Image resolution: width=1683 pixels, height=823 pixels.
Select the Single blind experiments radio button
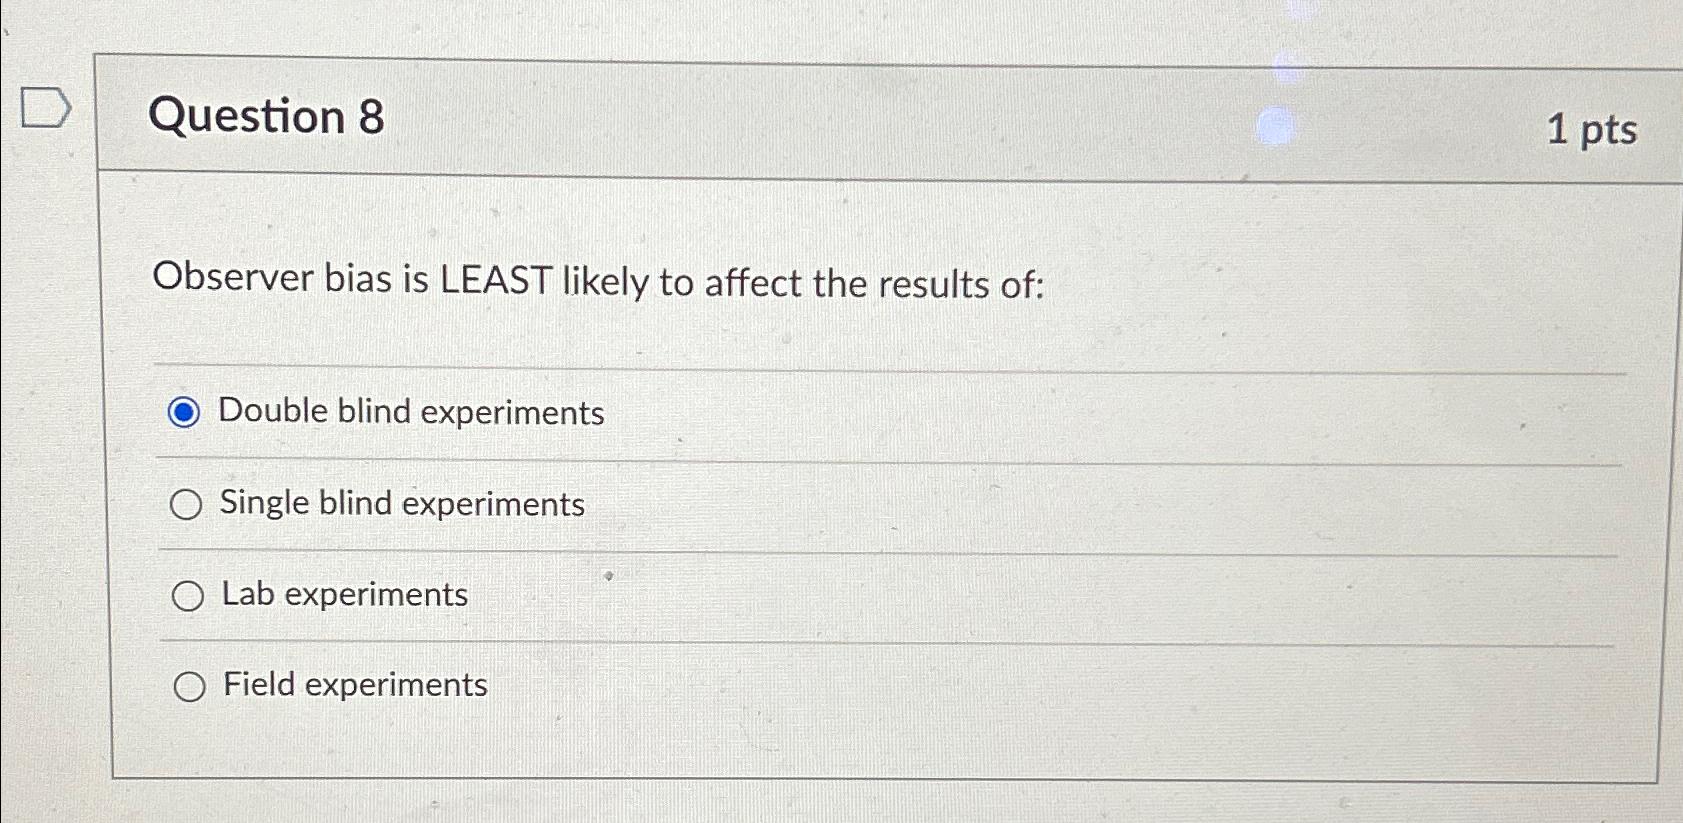[x=186, y=503]
